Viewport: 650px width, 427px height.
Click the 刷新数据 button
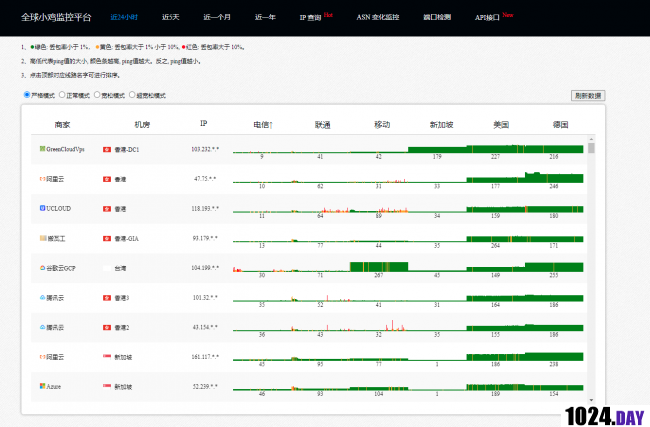pyautogui.click(x=588, y=96)
